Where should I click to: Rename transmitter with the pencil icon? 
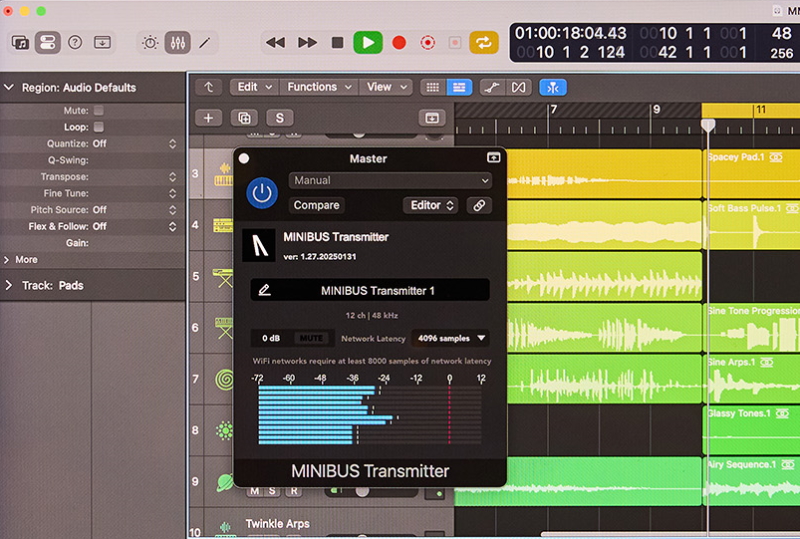(x=264, y=290)
